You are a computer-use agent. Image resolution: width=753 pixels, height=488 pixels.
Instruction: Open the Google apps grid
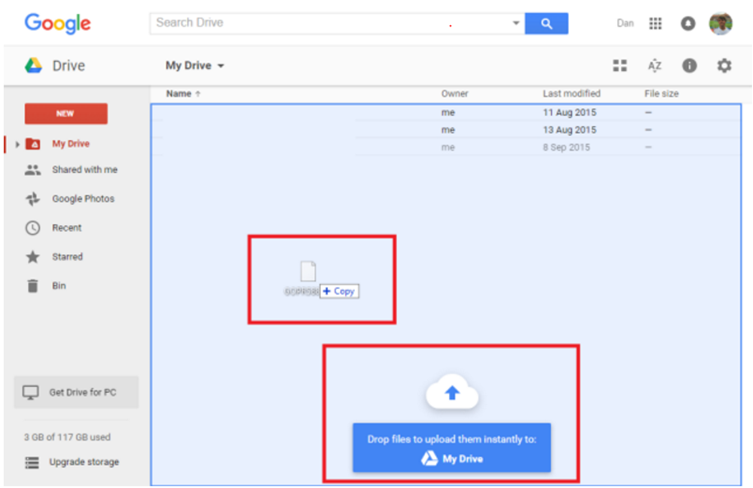coord(655,23)
